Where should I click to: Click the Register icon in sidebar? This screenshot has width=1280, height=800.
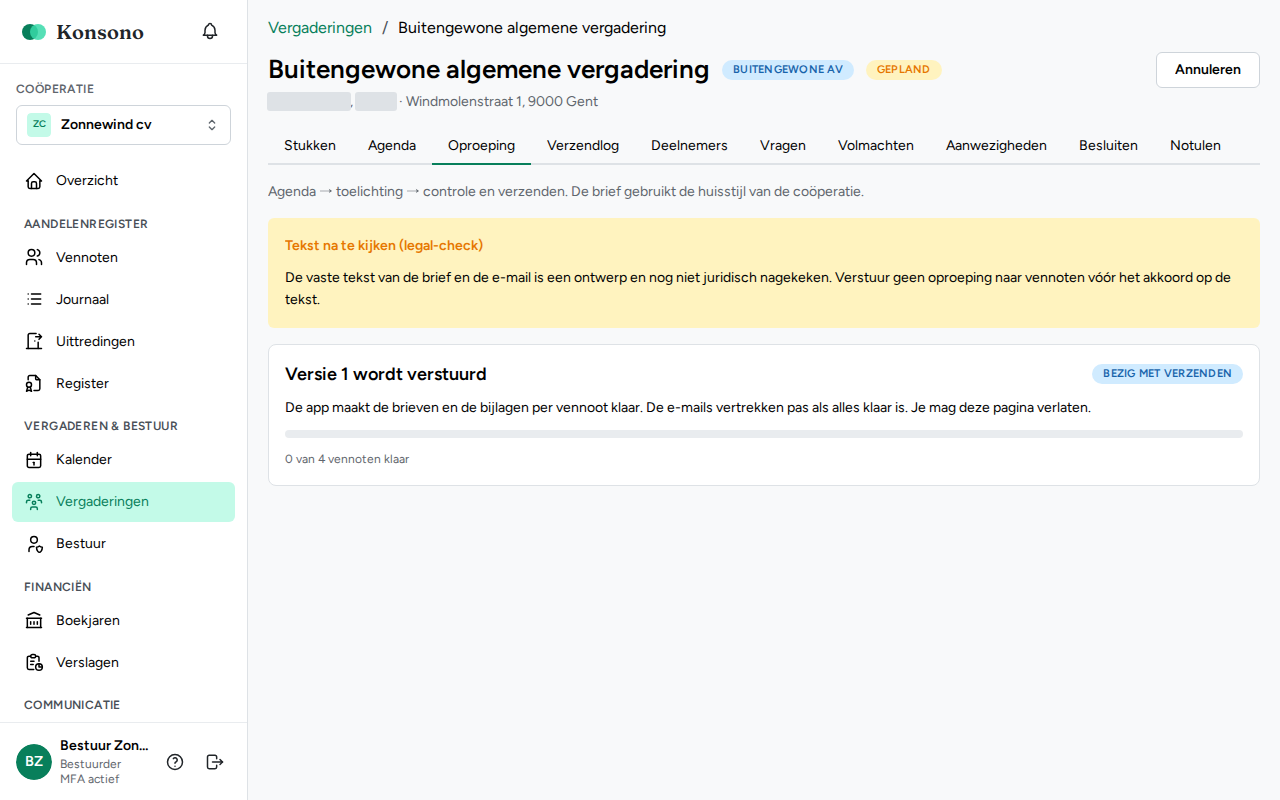(34, 384)
